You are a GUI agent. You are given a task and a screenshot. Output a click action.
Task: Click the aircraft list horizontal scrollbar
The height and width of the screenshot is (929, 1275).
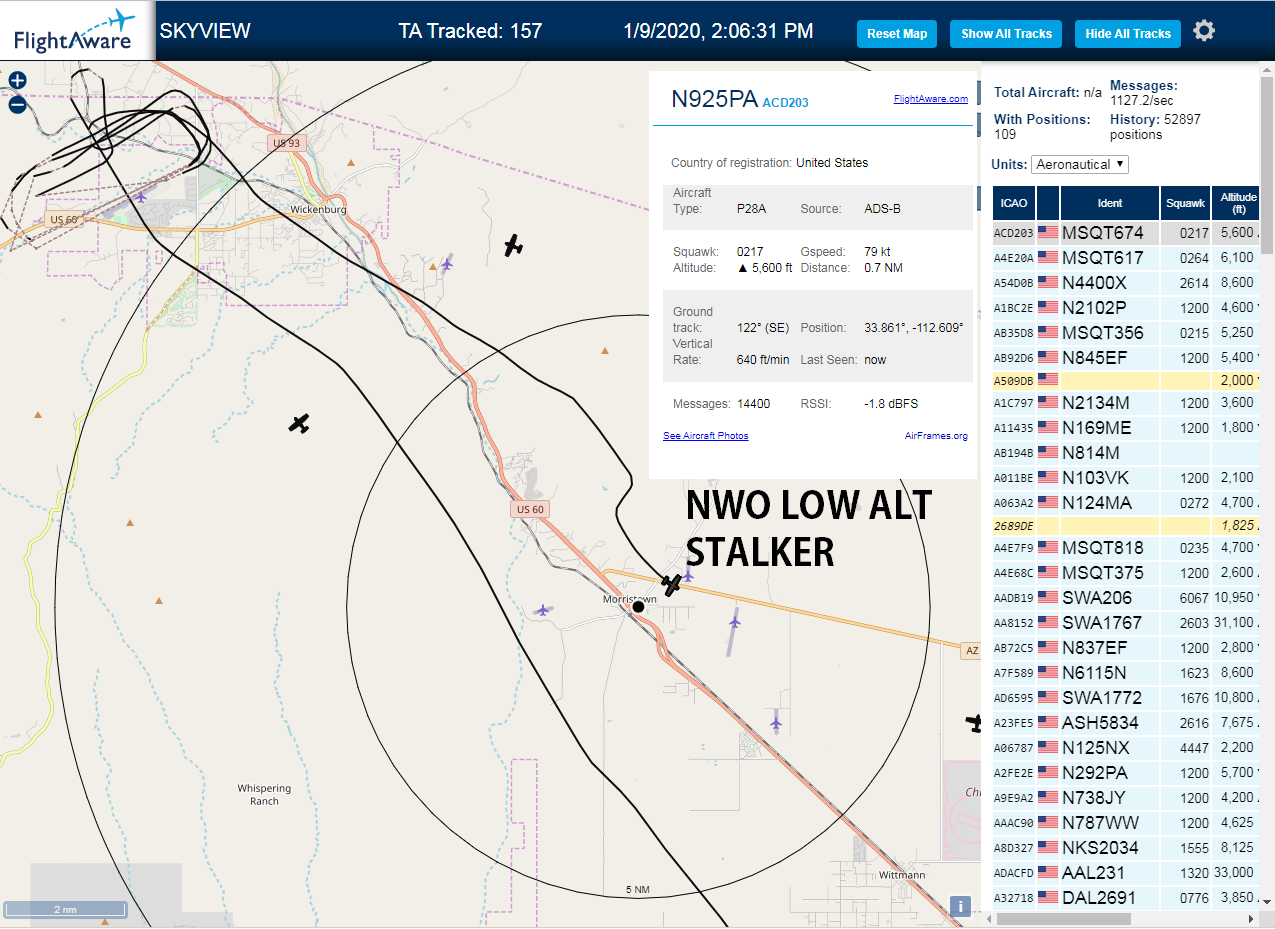(x=1062, y=918)
